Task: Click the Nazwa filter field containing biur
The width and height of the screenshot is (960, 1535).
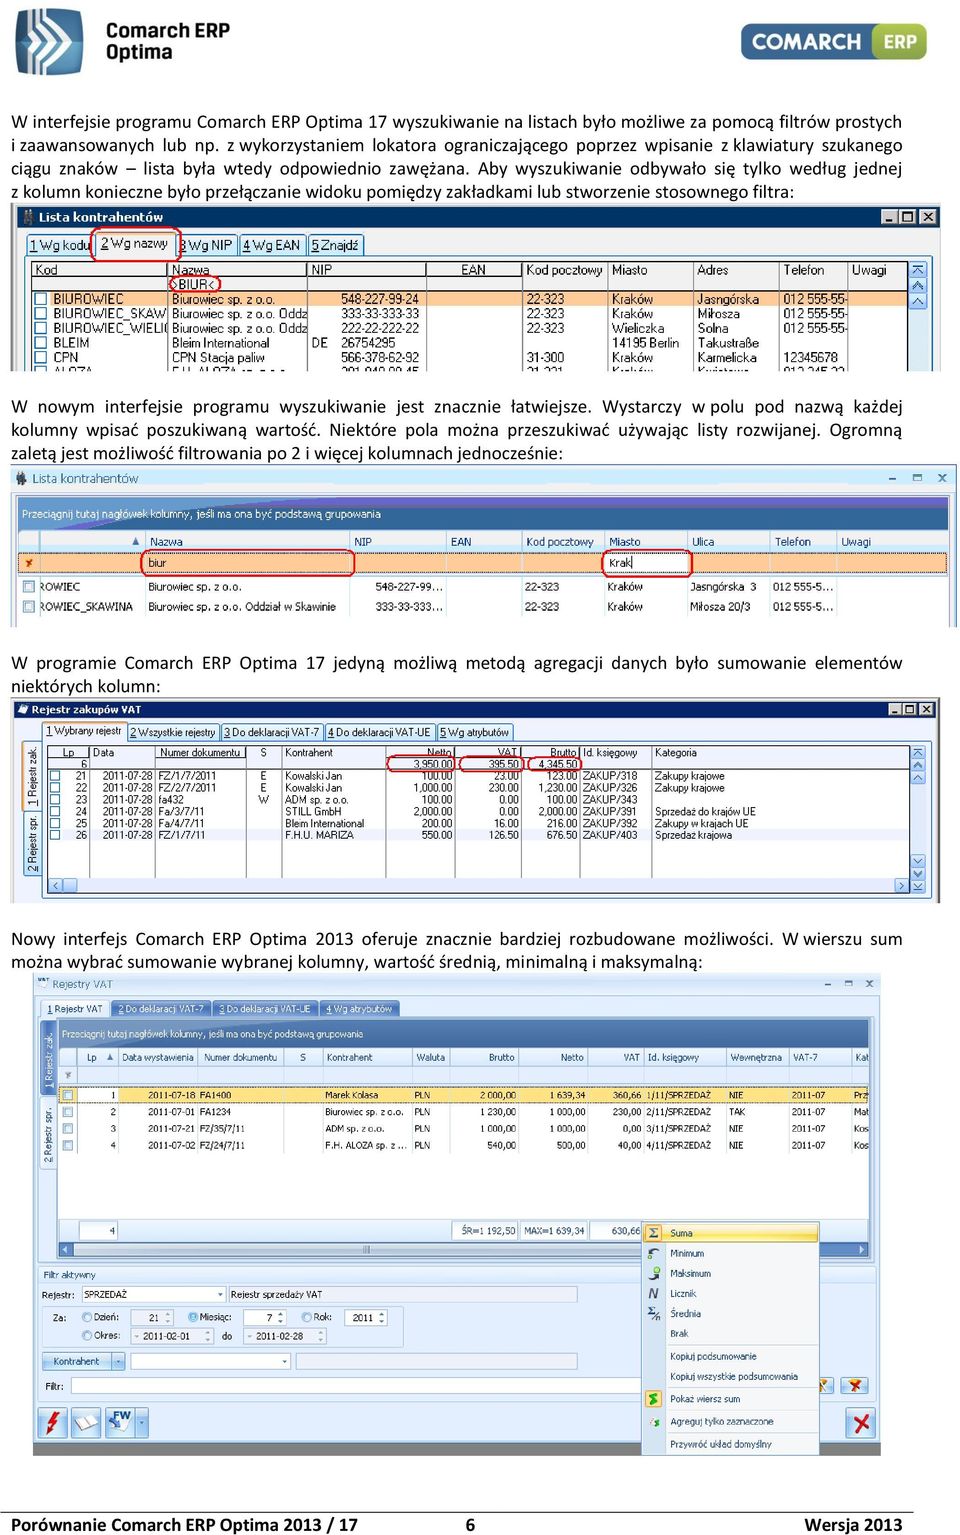Action: point(248,563)
